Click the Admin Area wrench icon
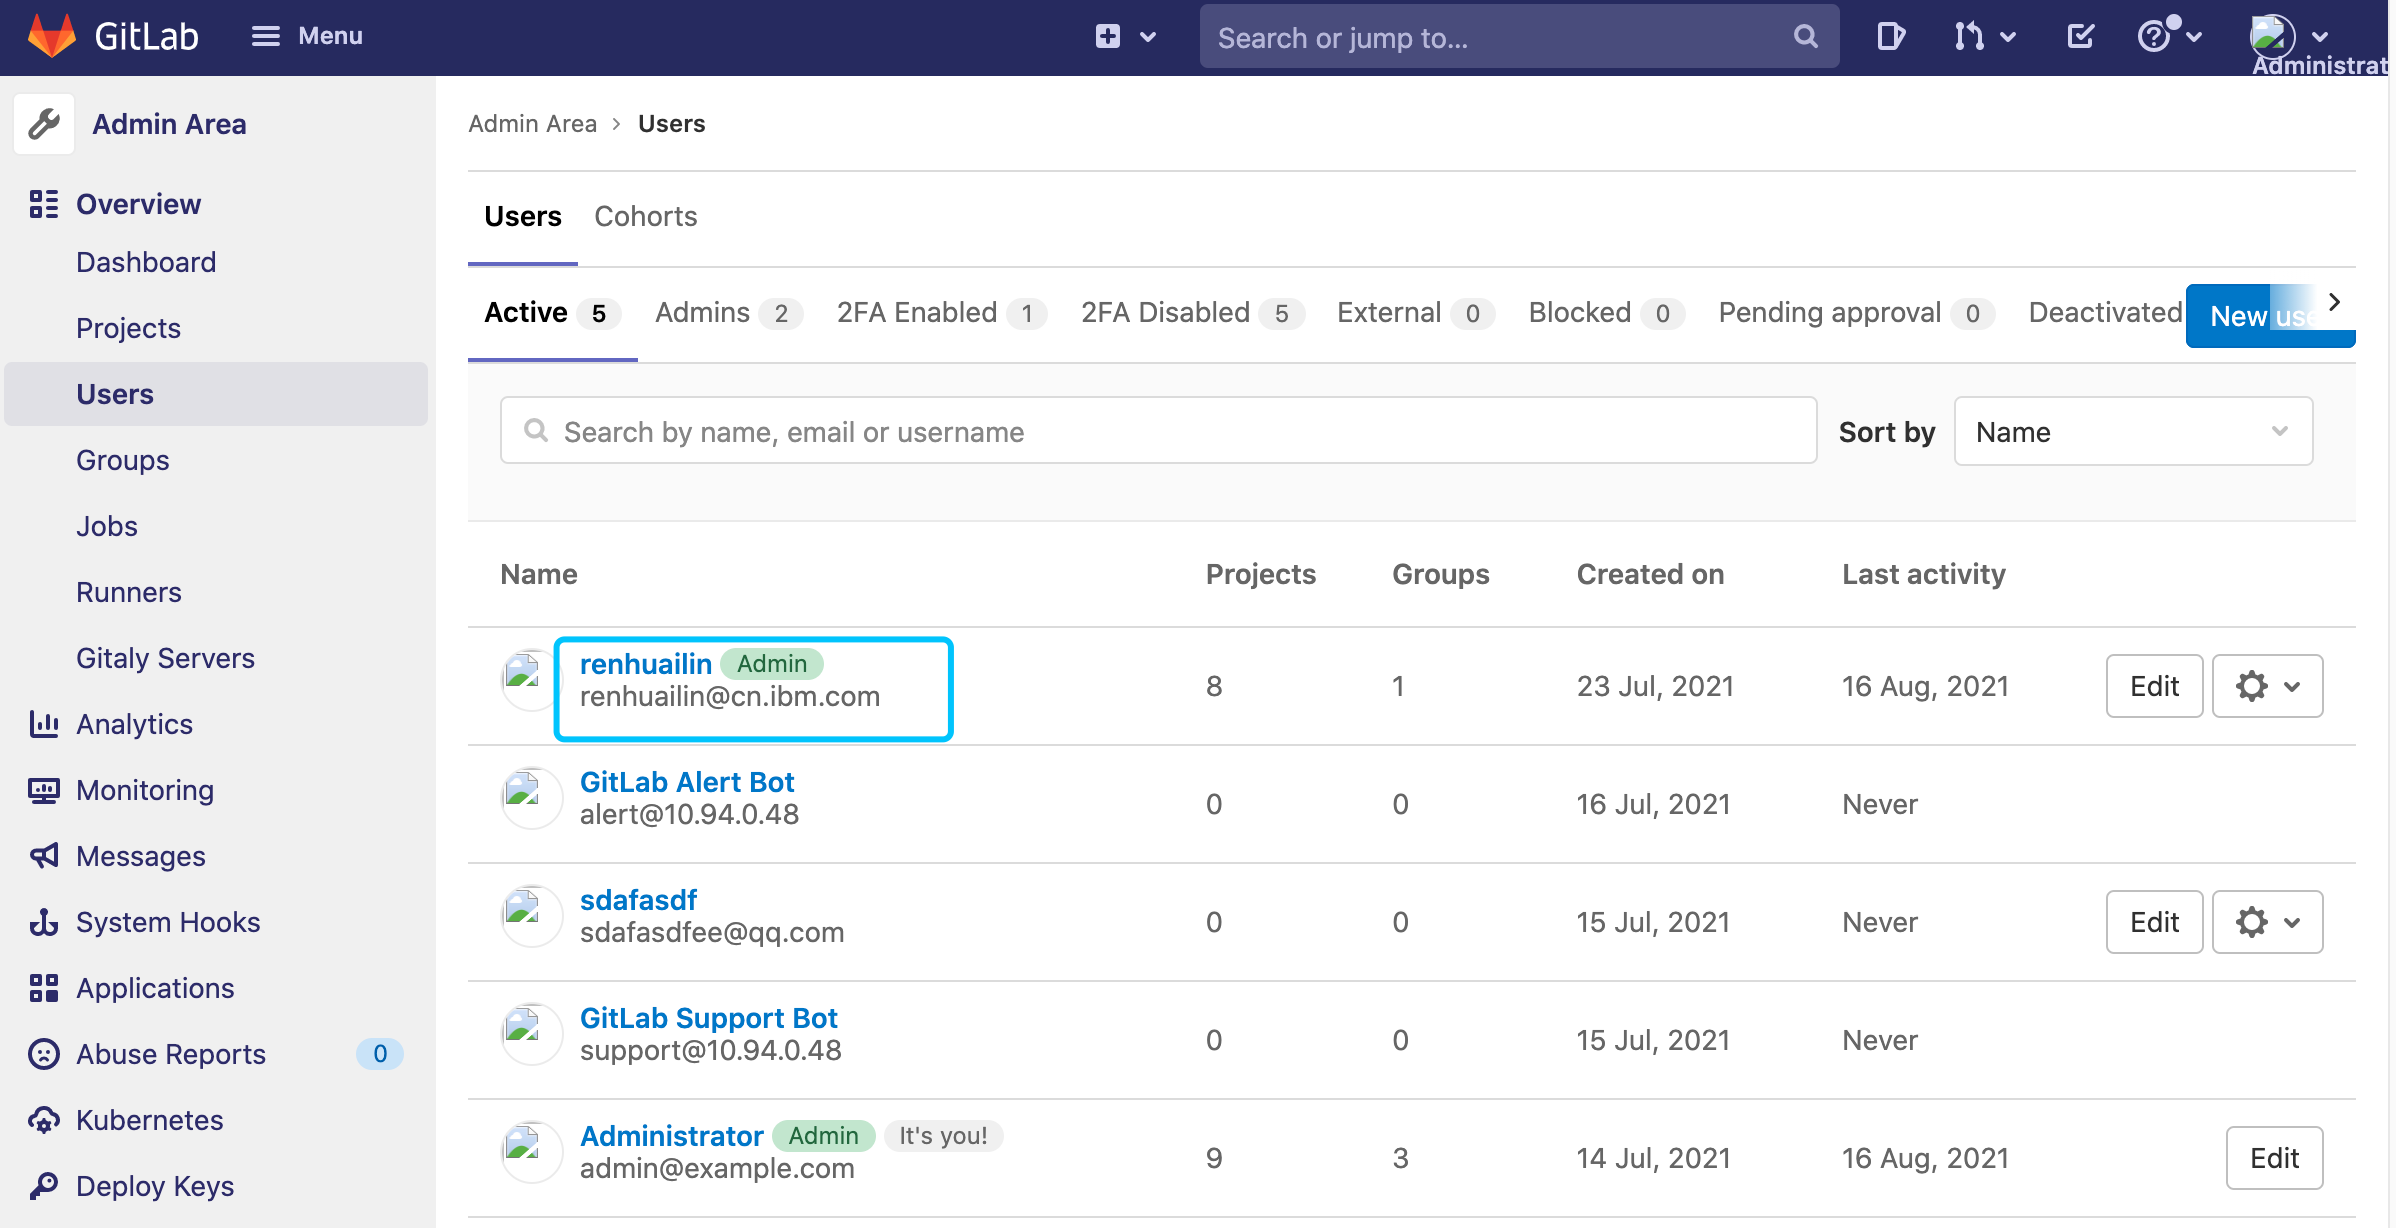 coord(44,124)
